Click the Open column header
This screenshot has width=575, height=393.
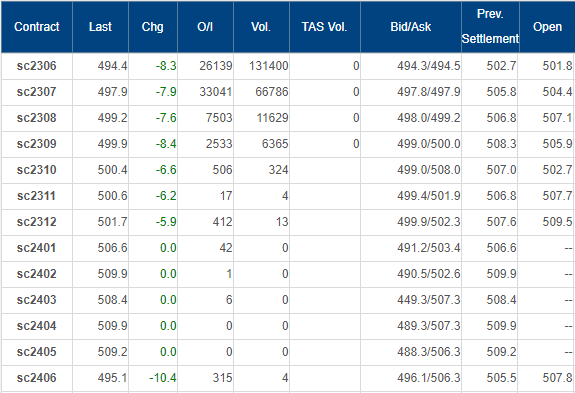point(547,27)
